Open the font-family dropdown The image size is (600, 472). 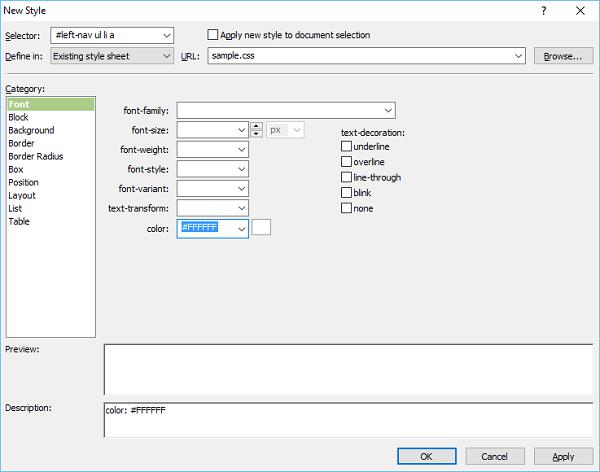388,110
